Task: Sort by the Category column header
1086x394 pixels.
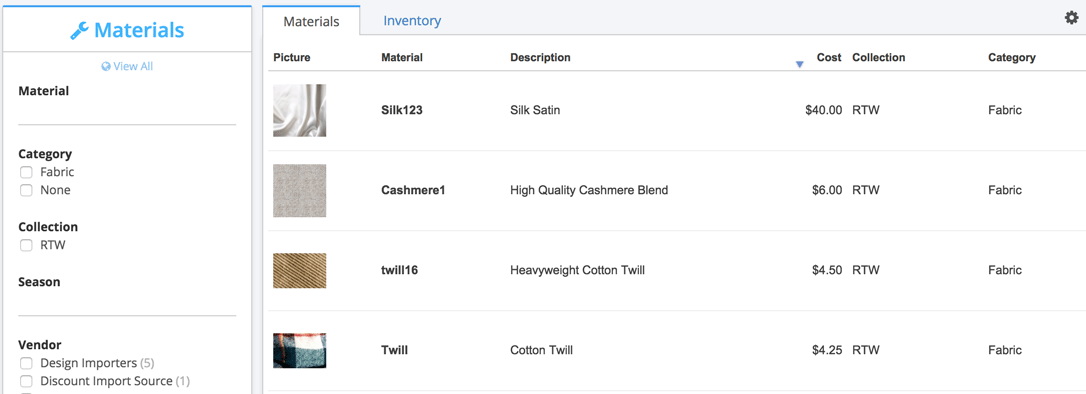Action: 1012,57
